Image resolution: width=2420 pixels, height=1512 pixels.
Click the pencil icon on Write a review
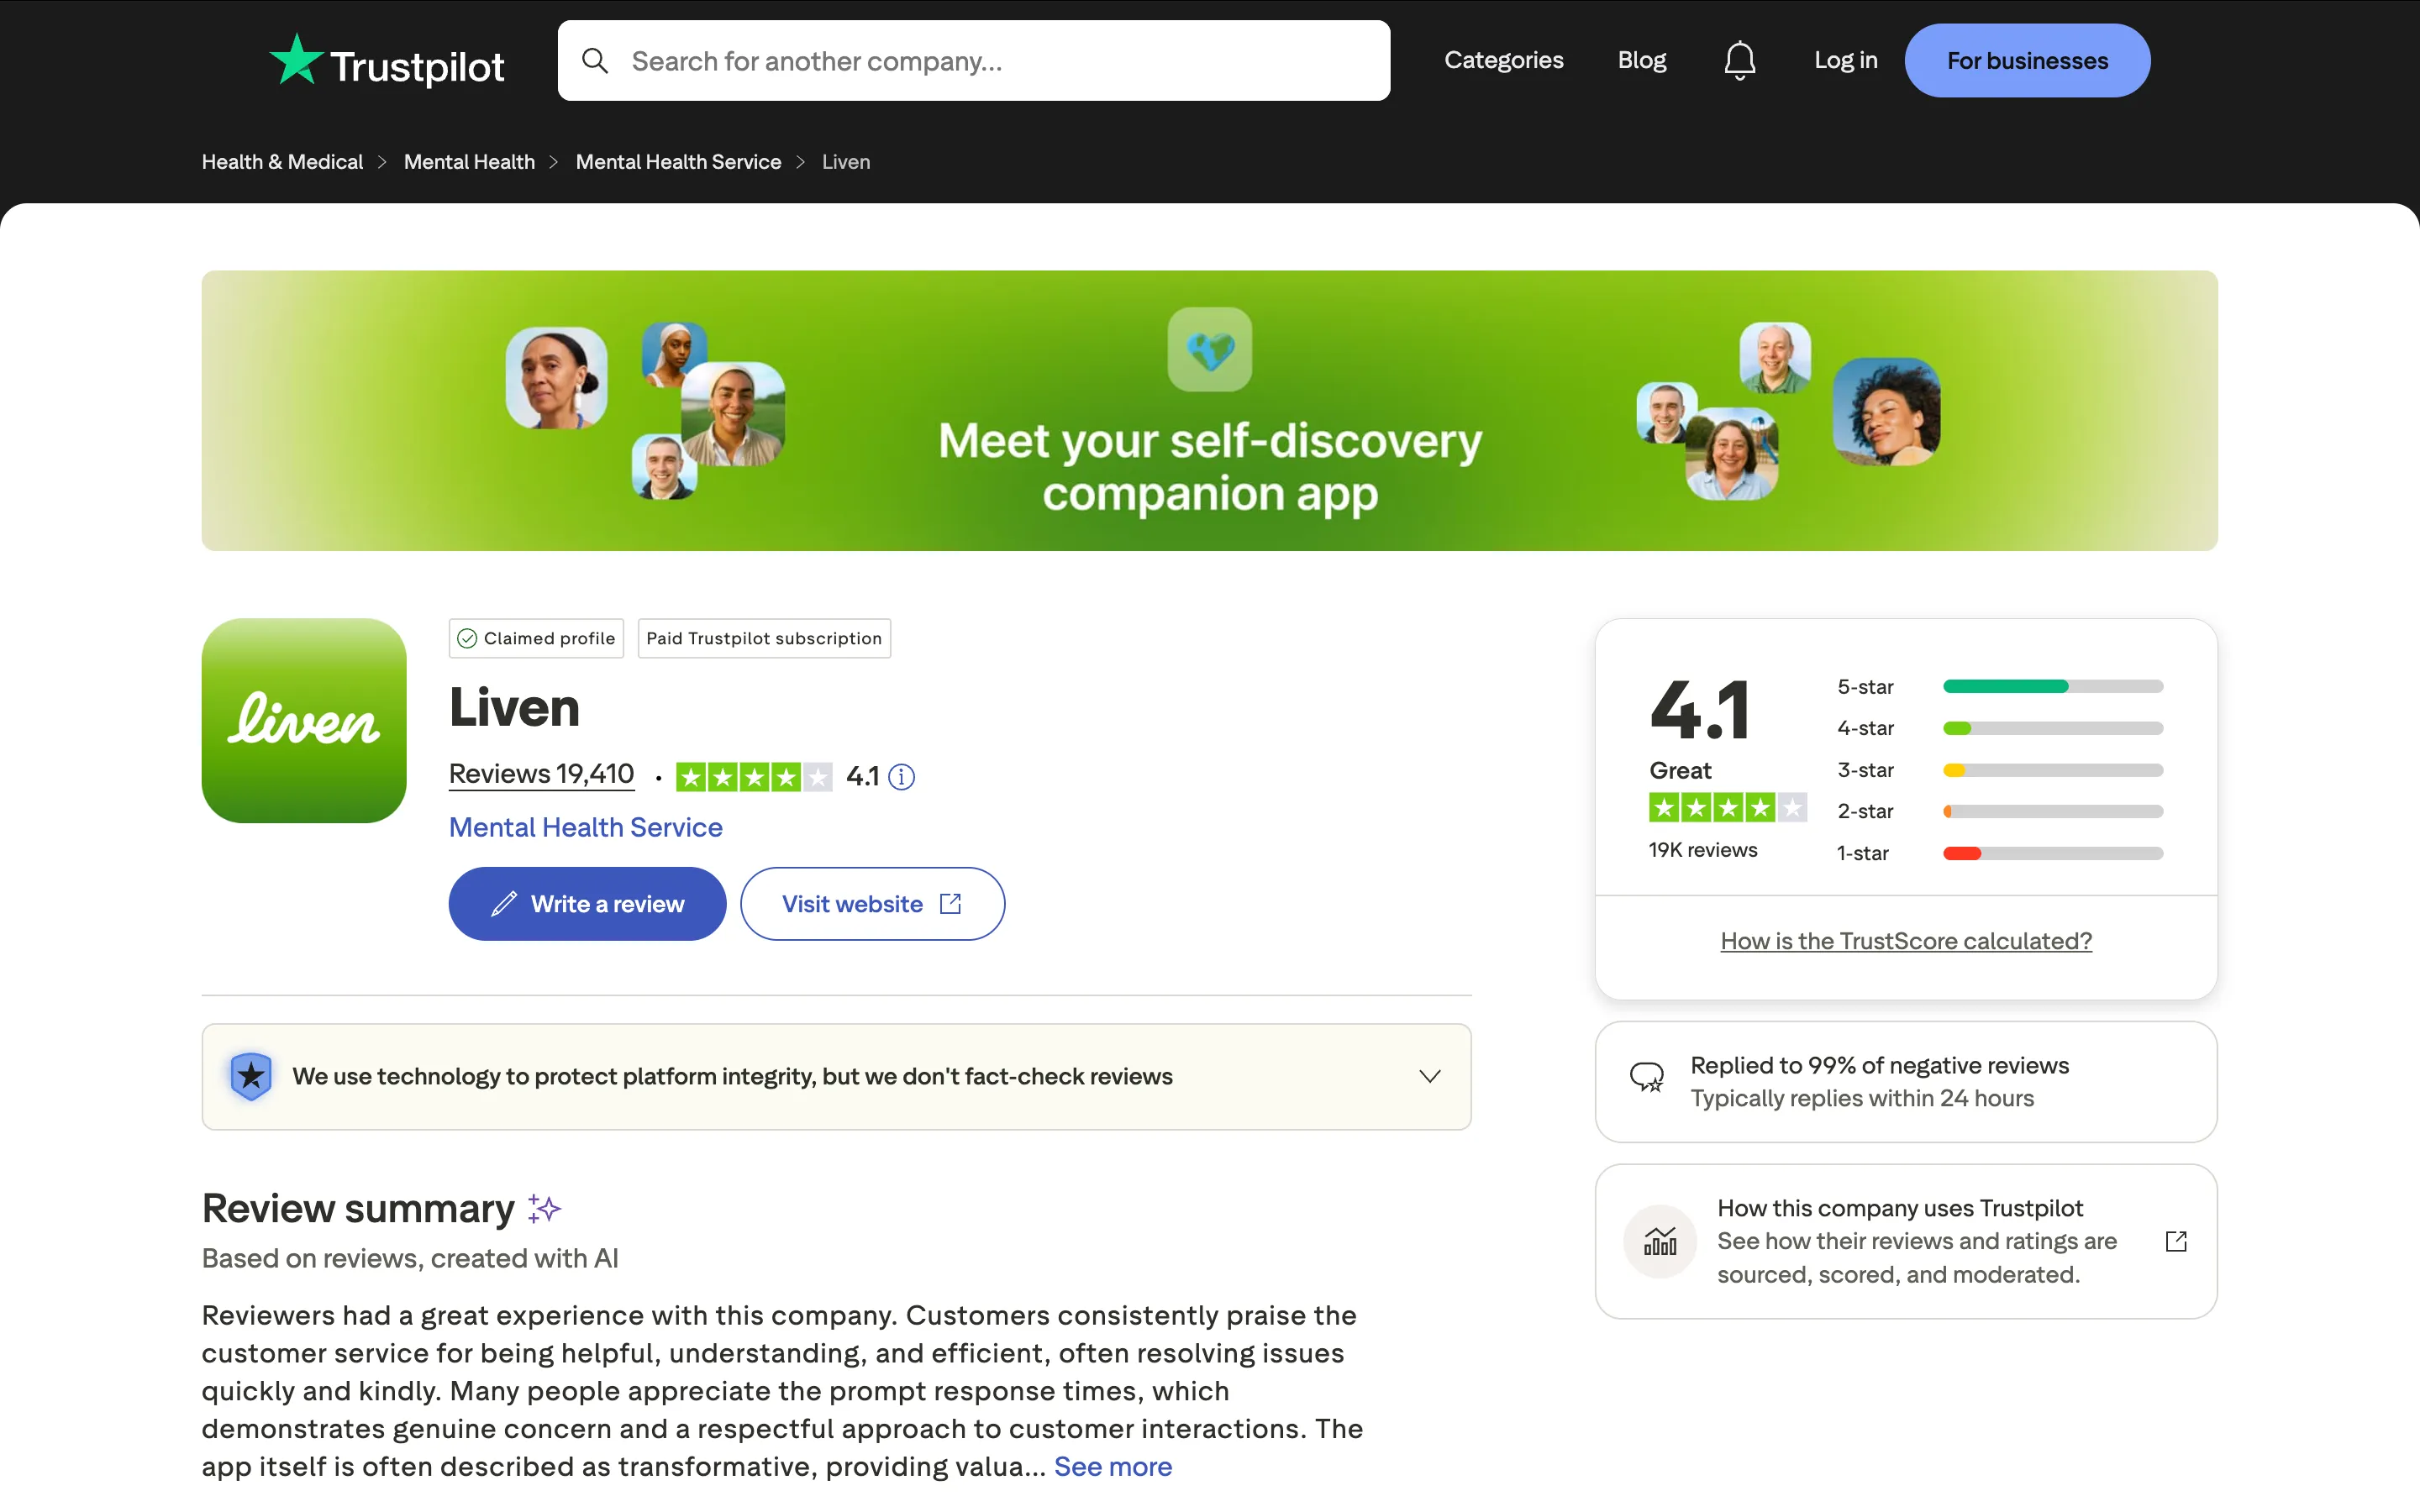tap(505, 903)
